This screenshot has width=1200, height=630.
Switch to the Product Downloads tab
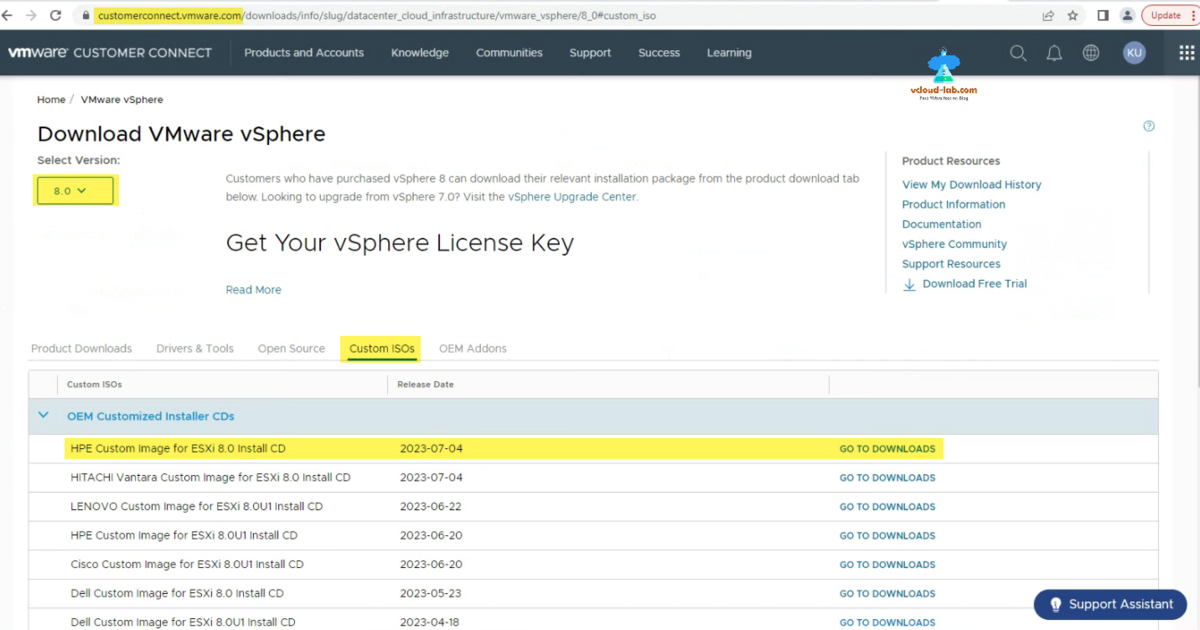click(x=81, y=349)
